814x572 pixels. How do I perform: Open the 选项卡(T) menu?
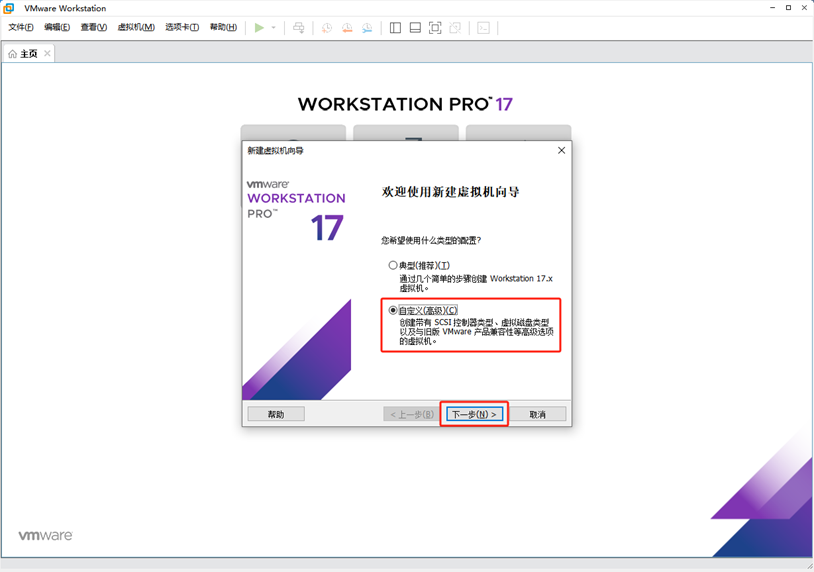coord(182,27)
